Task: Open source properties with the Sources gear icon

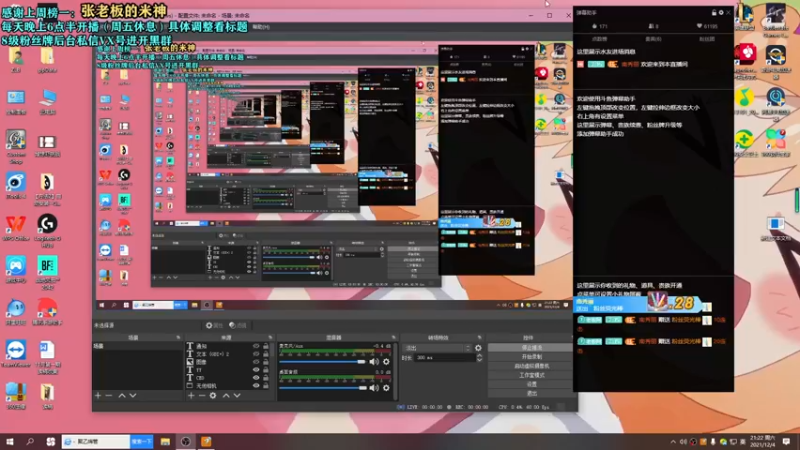Action: click(x=213, y=395)
